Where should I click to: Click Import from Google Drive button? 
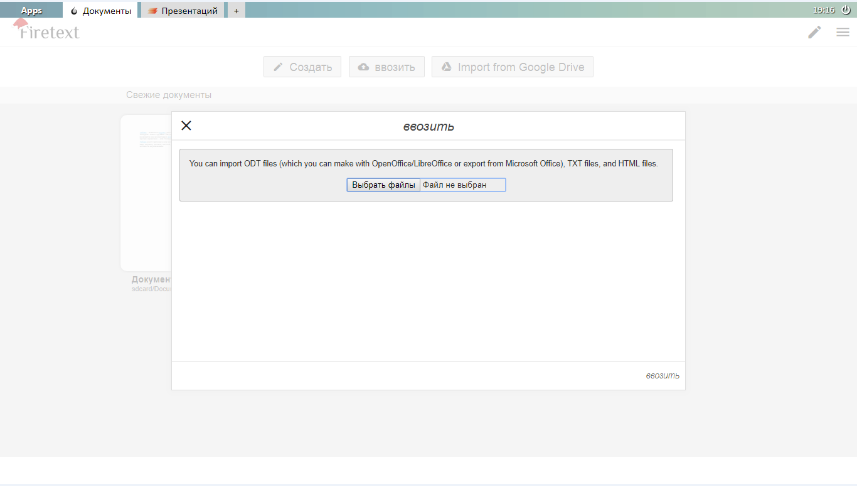(513, 67)
